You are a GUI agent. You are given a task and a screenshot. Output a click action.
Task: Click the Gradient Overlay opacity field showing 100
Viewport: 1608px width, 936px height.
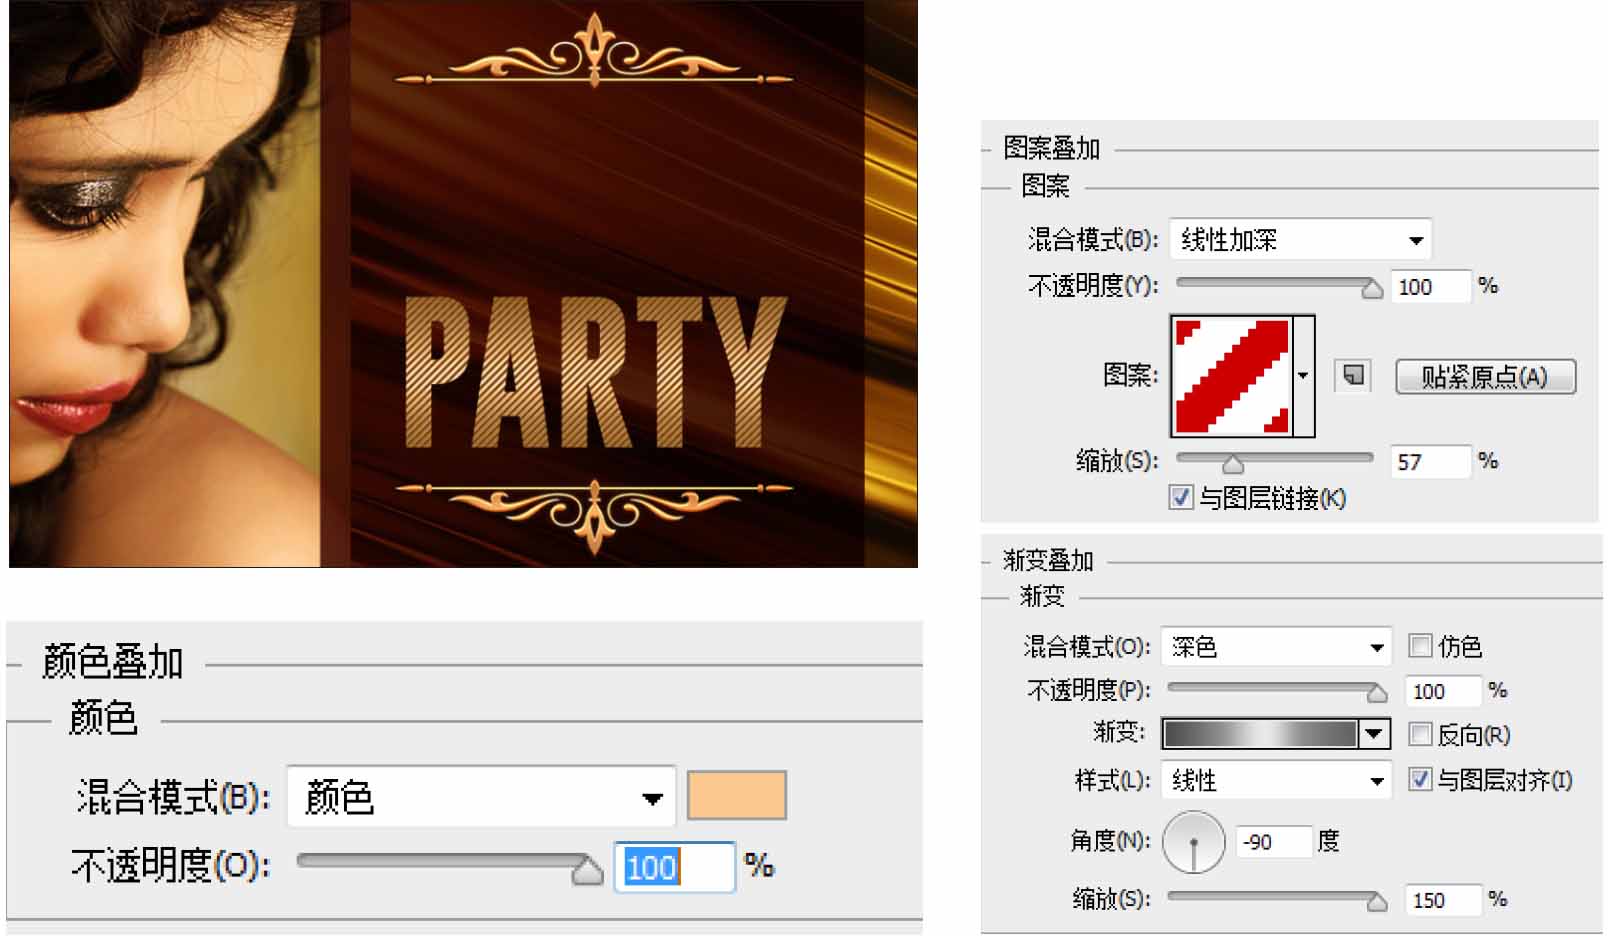click(1443, 691)
